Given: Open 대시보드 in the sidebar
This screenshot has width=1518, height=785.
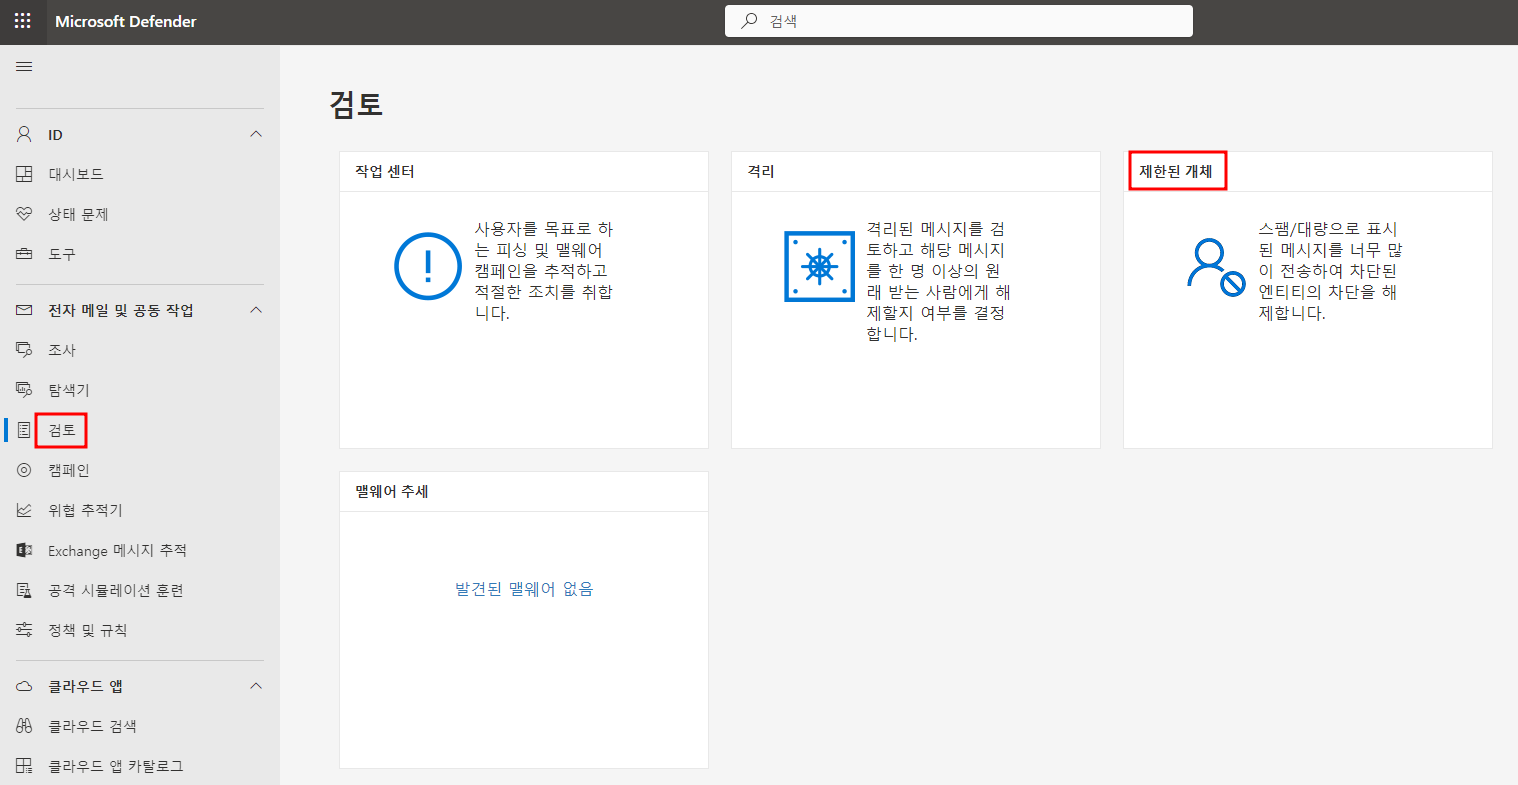Looking at the screenshot, I should click(x=76, y=174).
